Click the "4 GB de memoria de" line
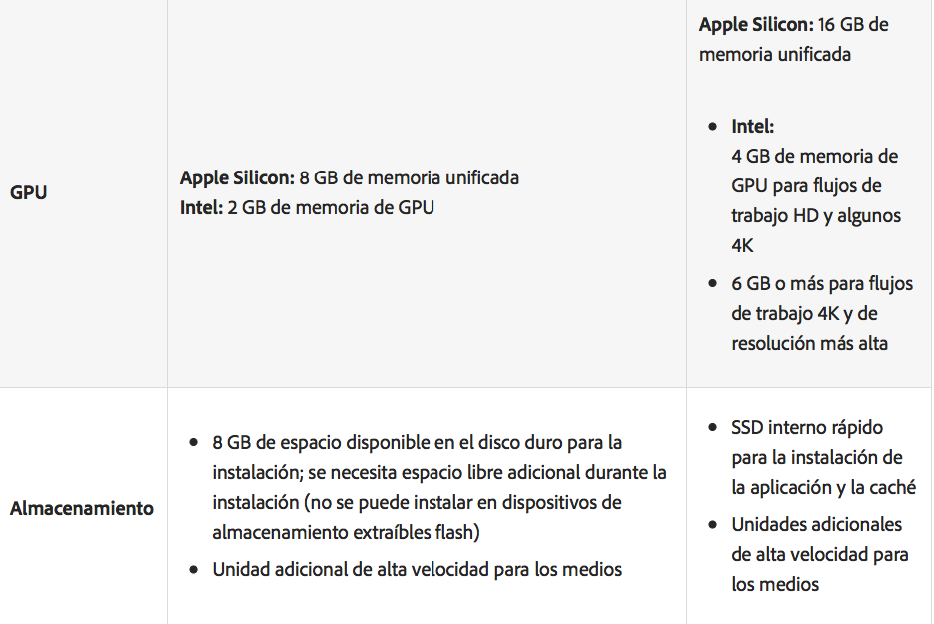This screenshot has height=624, width=934. pos(815,157)
